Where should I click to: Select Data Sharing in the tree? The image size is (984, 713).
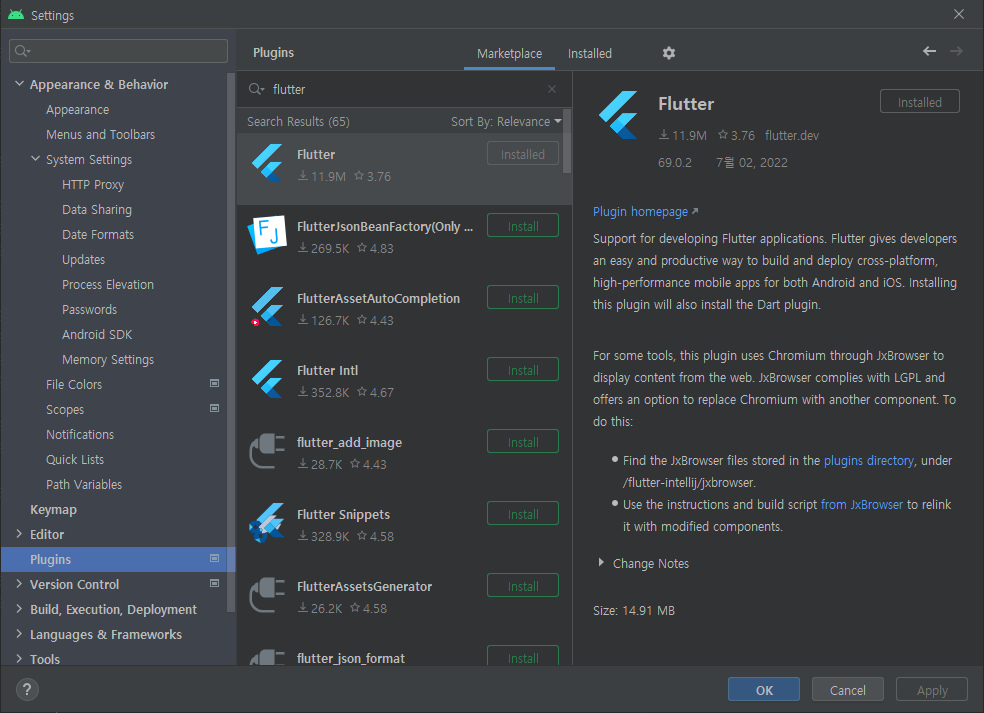tap(97, 210)
